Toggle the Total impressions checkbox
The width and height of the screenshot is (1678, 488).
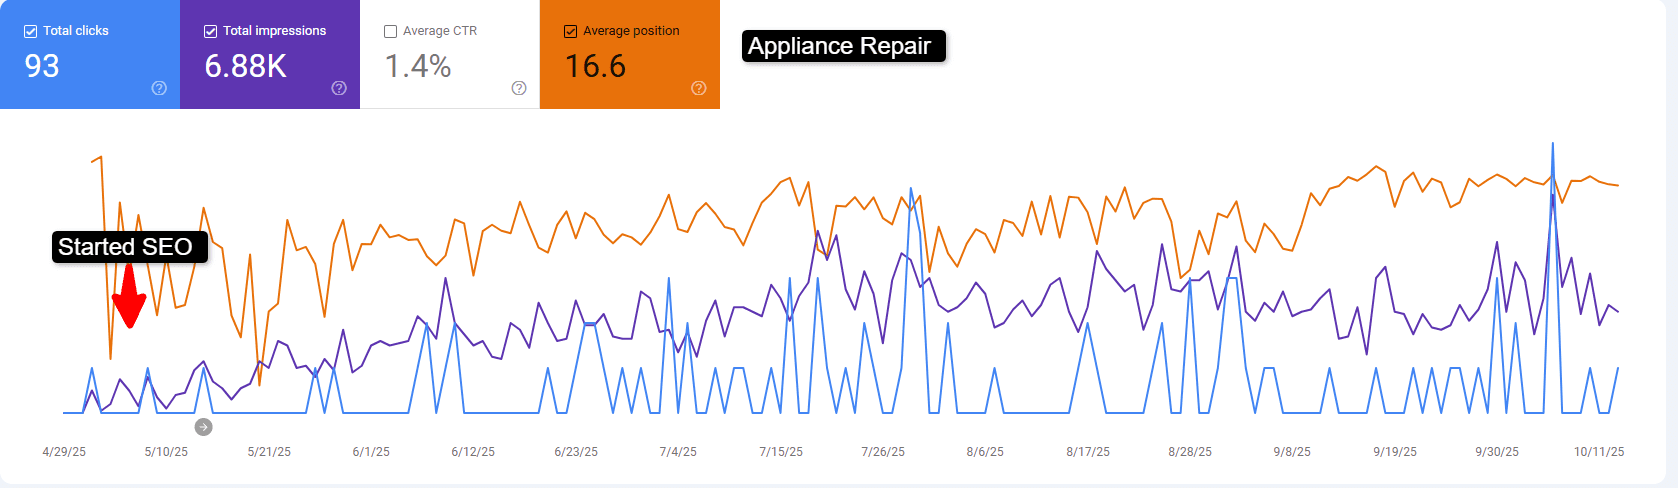pyautogui.click(x=211, y=31)
